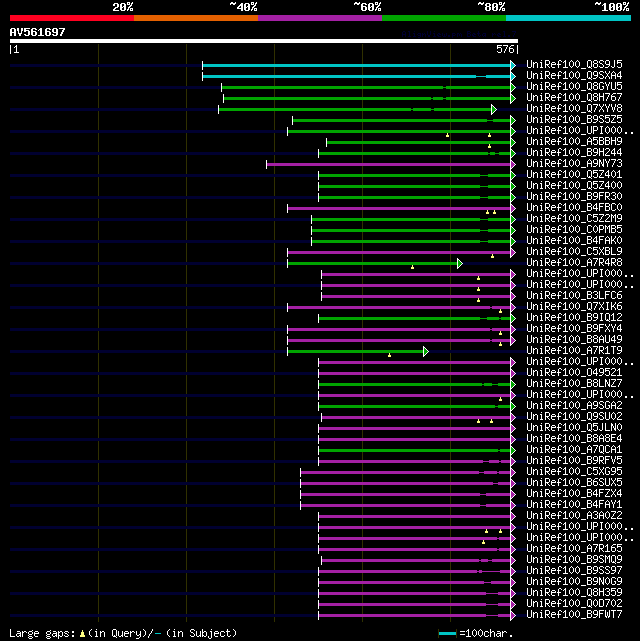Click the UniRef100_Q7XIK6 hit name
Viewport: 640px width, 641px height.
574,307
